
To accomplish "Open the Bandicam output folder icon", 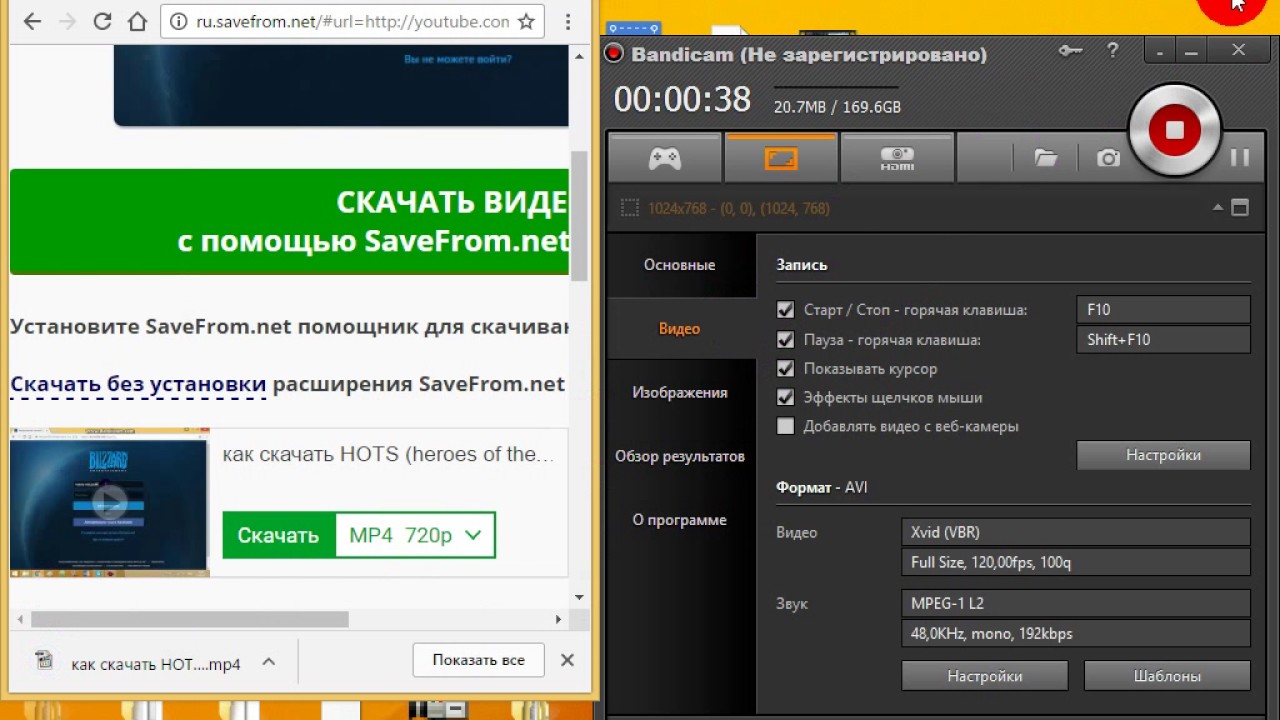I will 1046,158.
